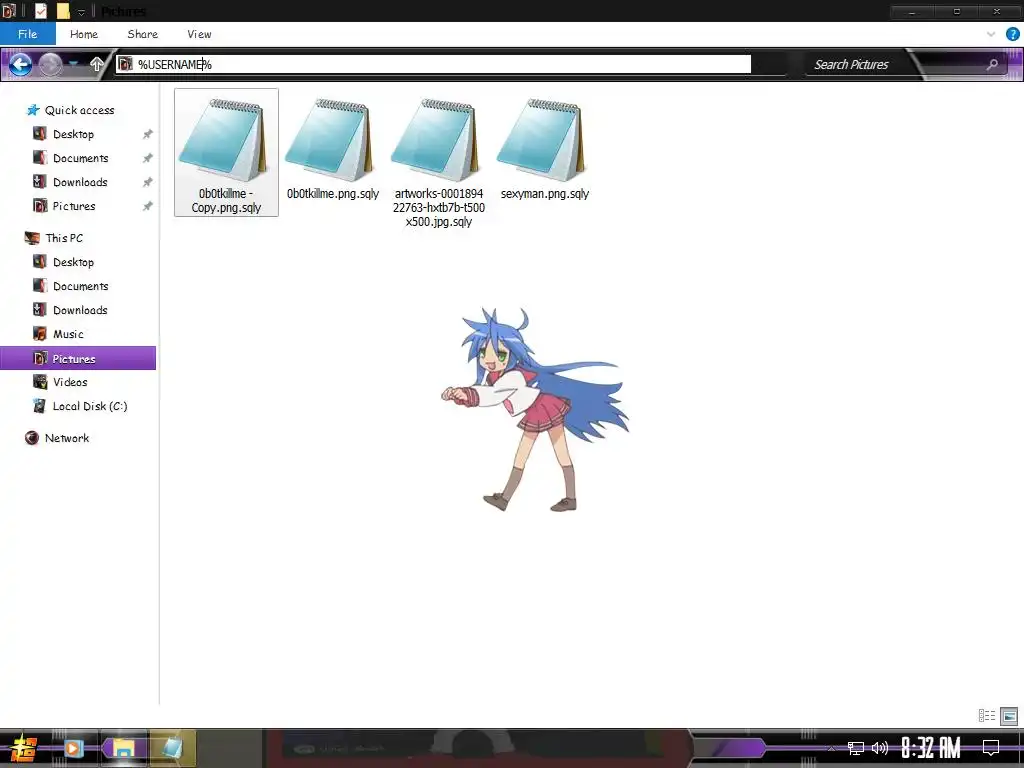Click into the %USERNAME% address field

point(434,64)
